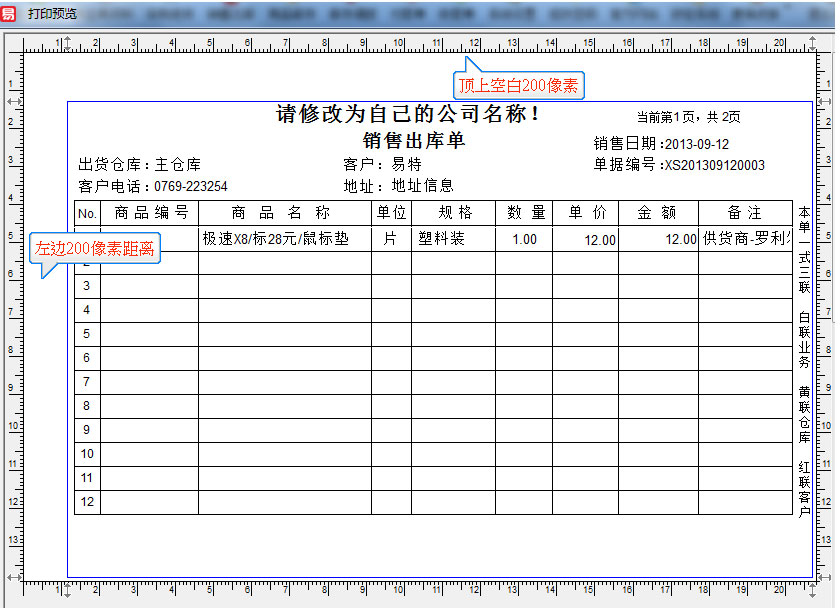This screenshot has width=840, height=608.
Task: Click the company name title text
Action: [408, 114]
